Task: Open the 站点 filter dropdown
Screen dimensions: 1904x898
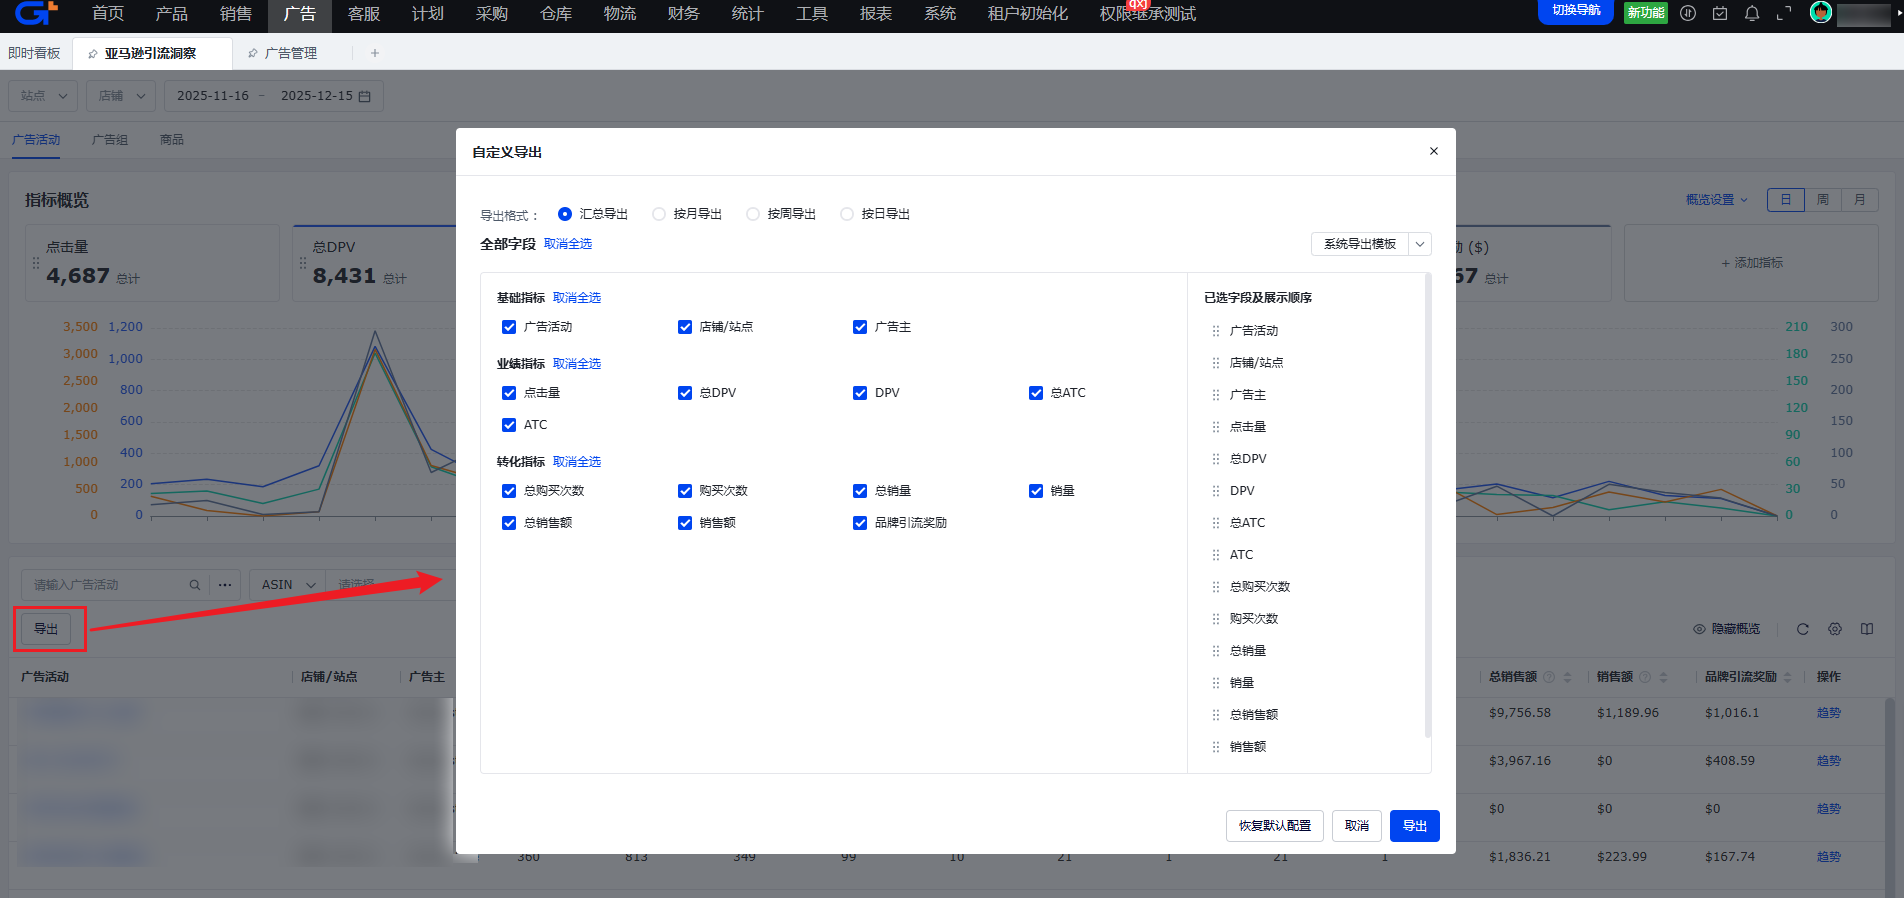Action: [x=44, y=96]
